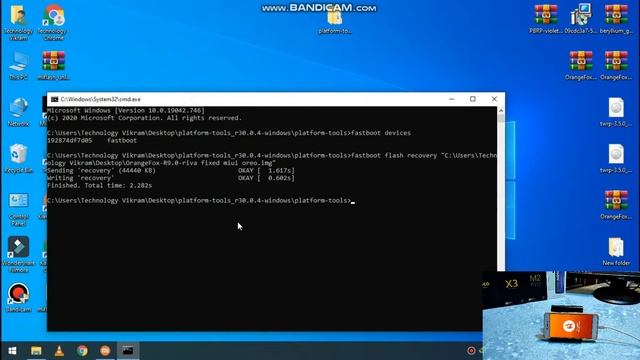This screenshot has width=640, height=360.
Task: Click the red recording indicator in the tray
Action: coord(471,351)
